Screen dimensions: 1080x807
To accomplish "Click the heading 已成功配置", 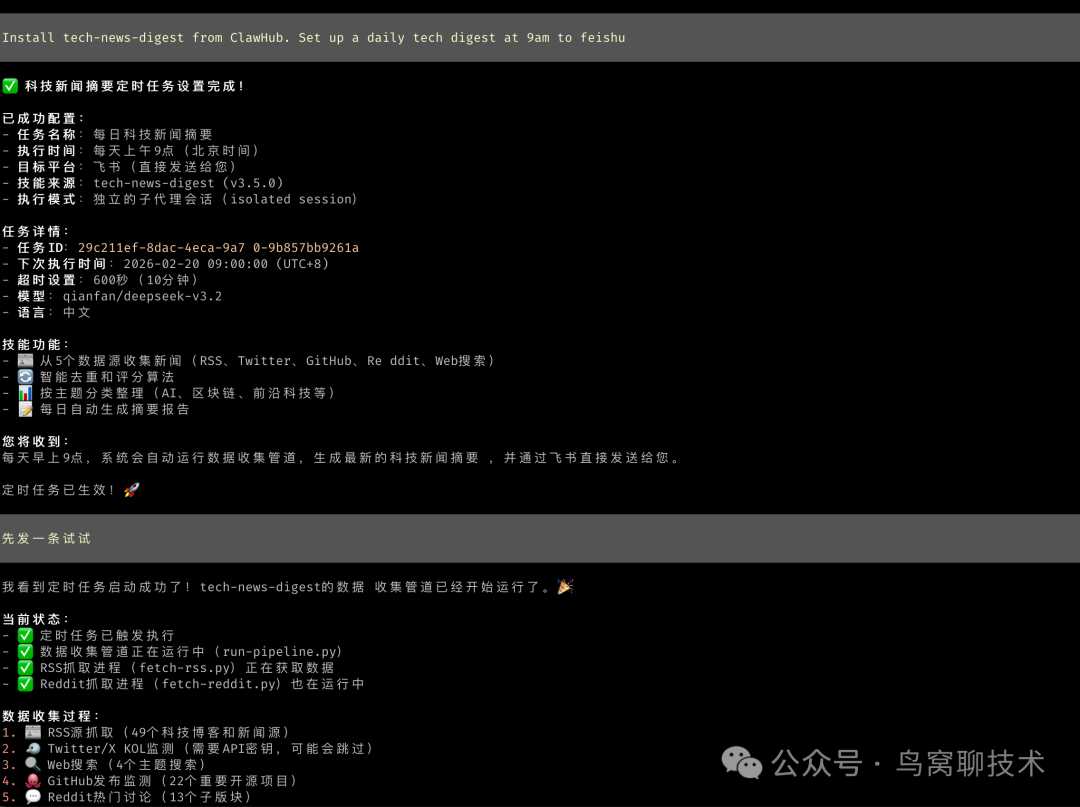I will tap(43, 118).
